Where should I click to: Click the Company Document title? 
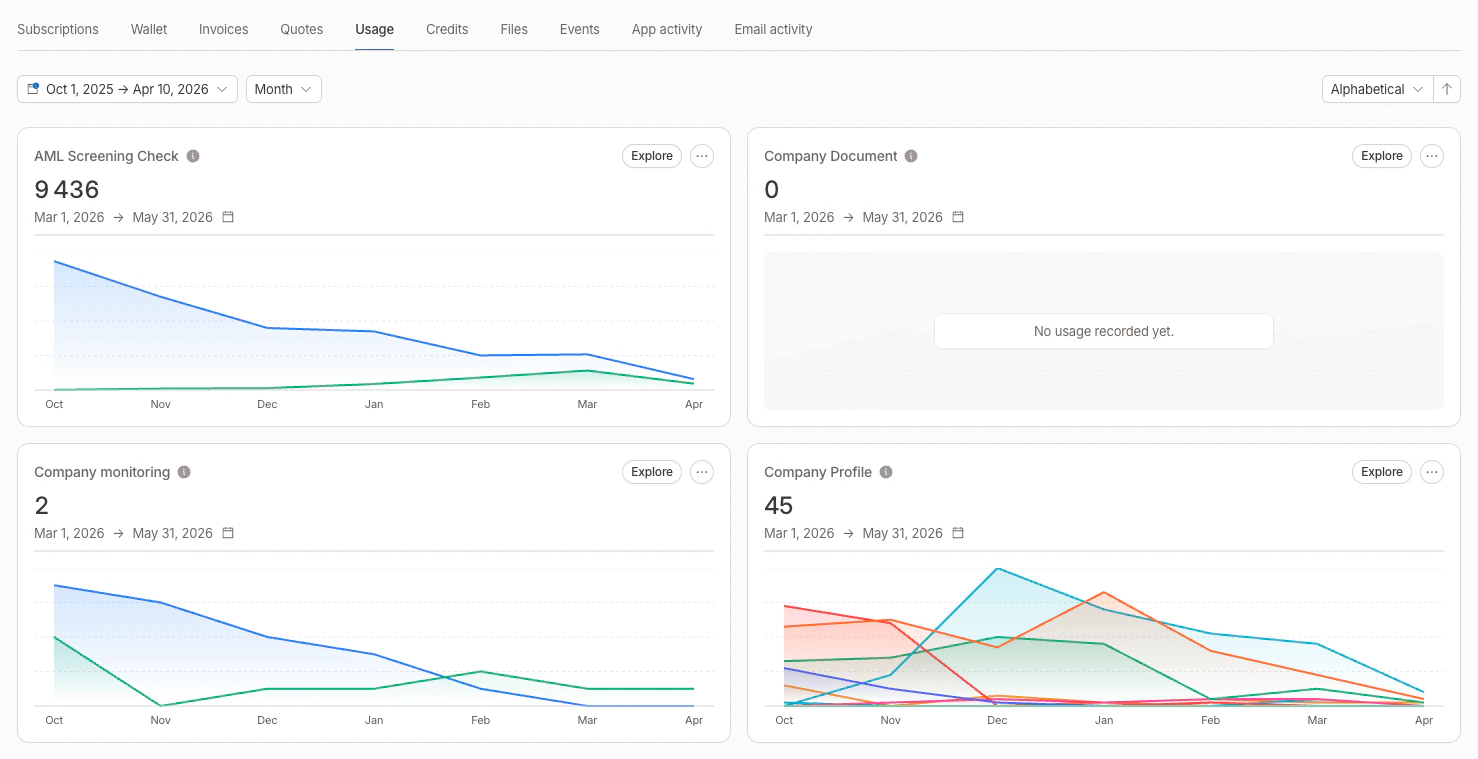click(x=830, y=156)
